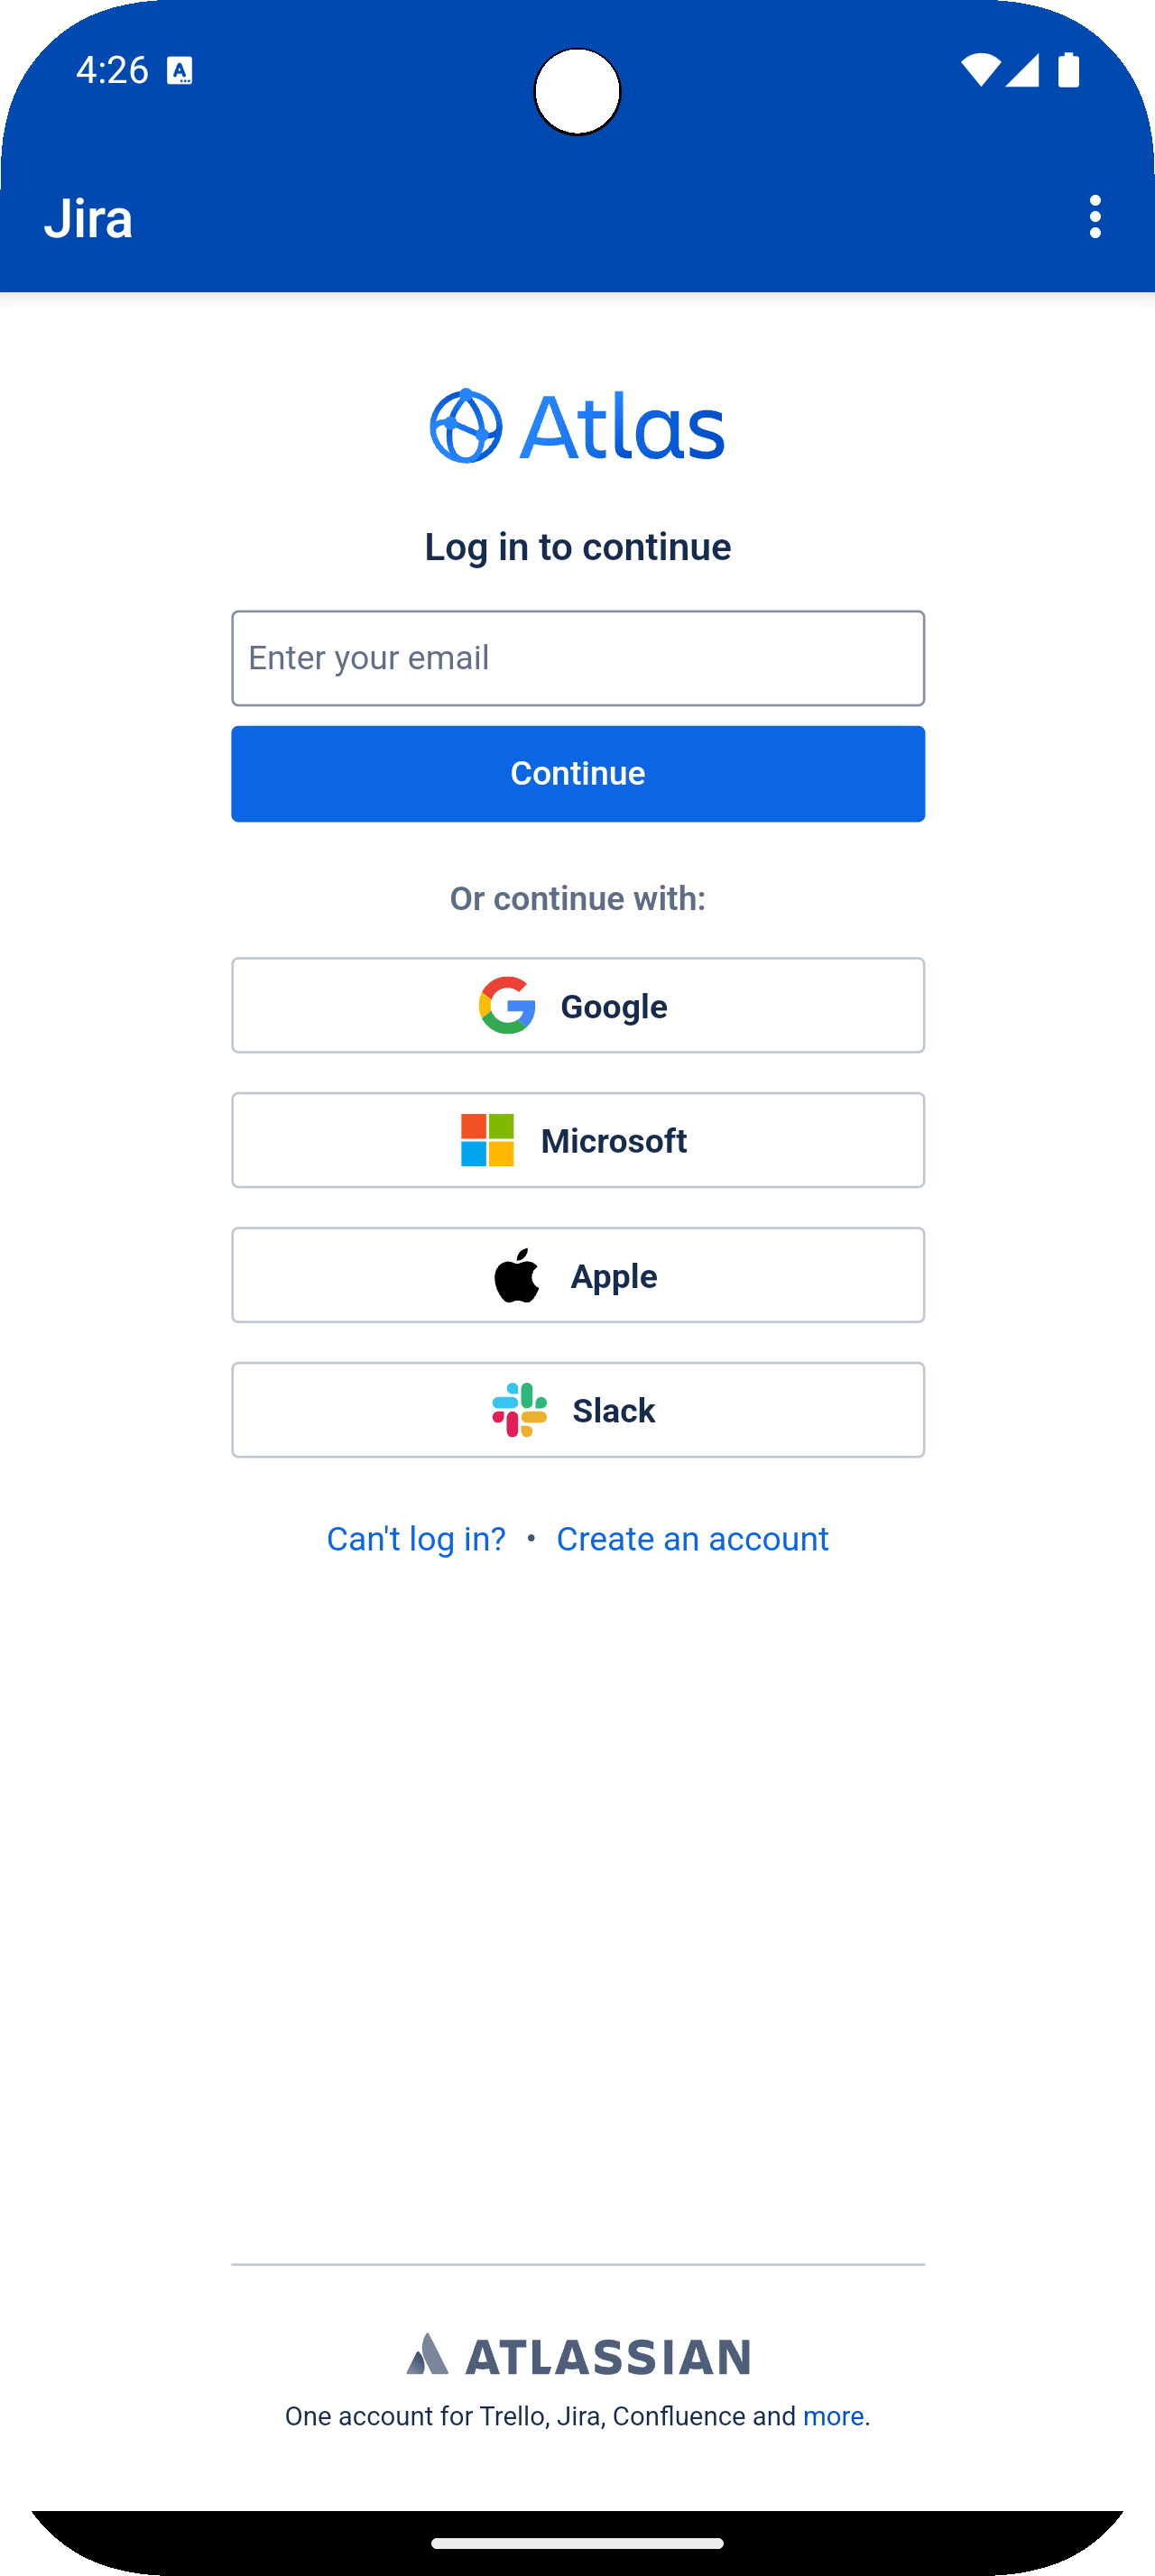This screenshot has width=1155, height=2576.
Task: Sign in using the Apple button
Action: coord(578,1275)
